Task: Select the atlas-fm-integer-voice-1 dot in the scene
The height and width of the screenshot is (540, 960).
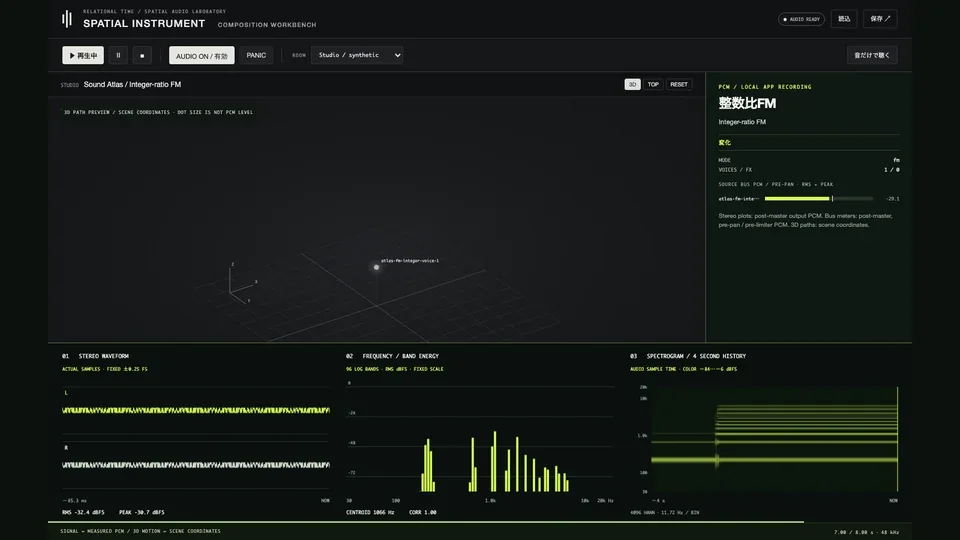Action: coord(377,267)
